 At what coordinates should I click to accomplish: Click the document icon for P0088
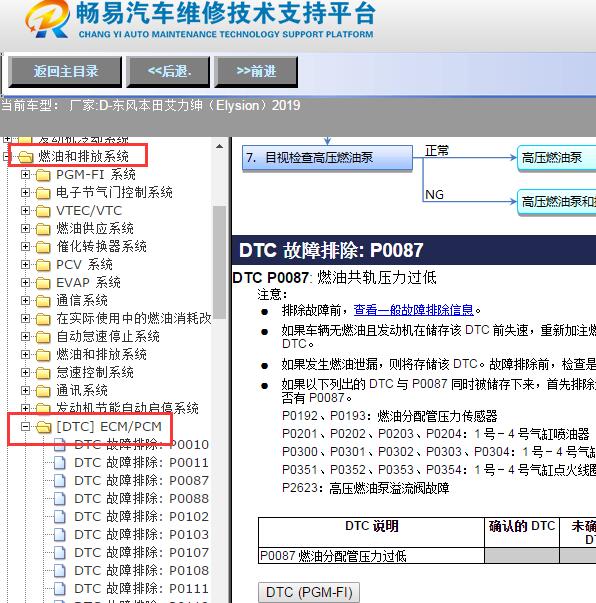pos(60,499)
